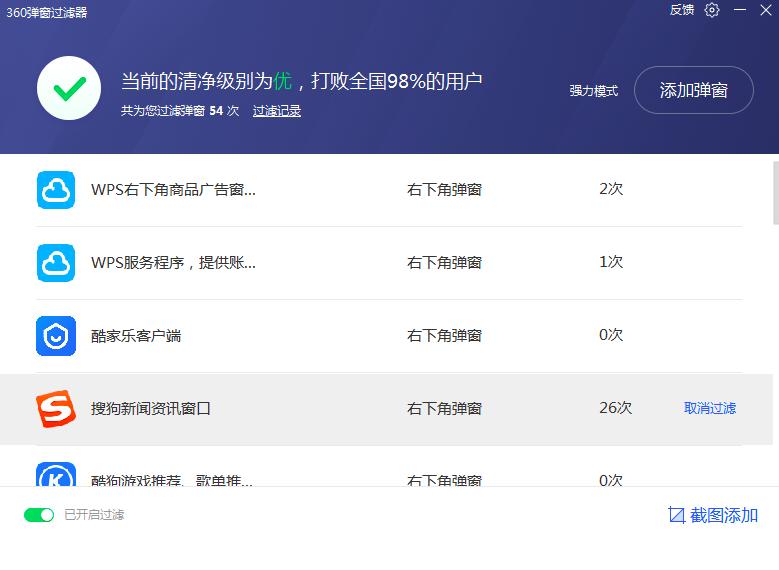Click the Sogou 搜狗 orange S icon
Viewport: 779px width, 570px height.
[56, 408]
